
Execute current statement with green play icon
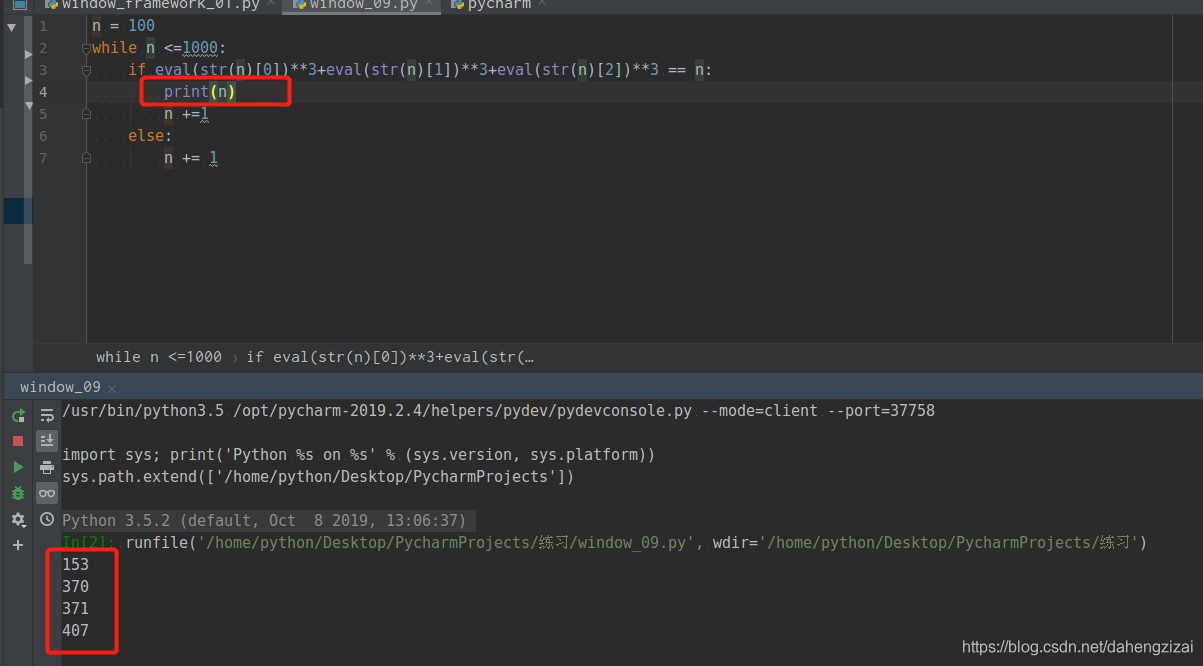coord(18,467)
